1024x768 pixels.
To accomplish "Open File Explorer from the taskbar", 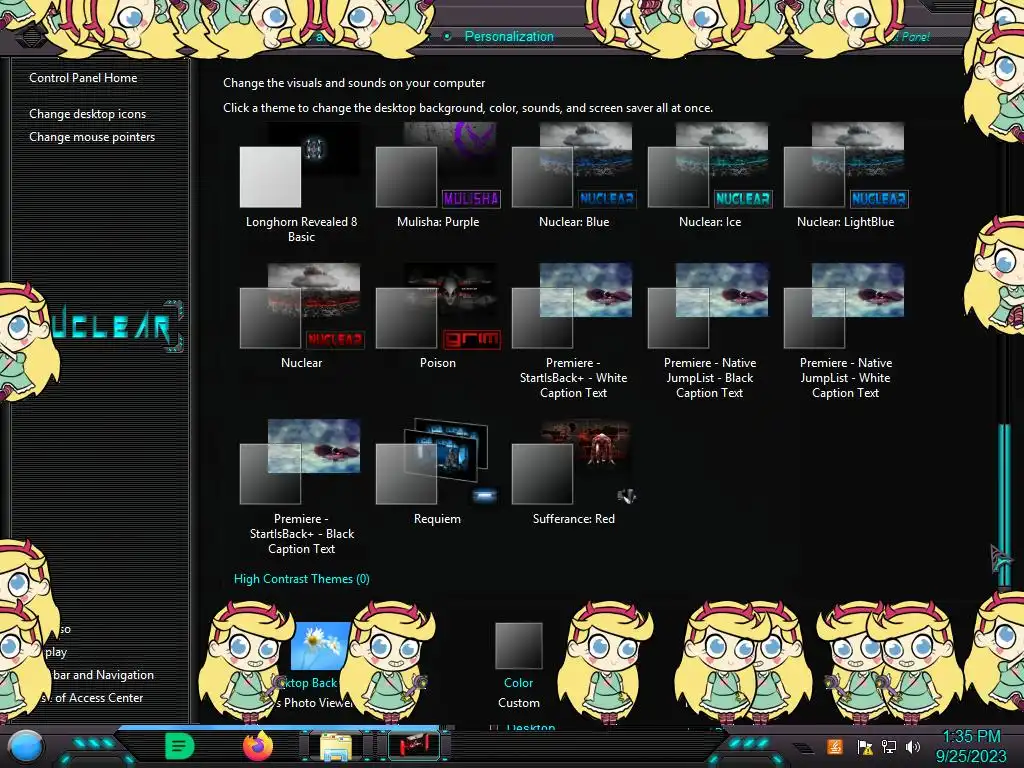I will tap(336, 746).
